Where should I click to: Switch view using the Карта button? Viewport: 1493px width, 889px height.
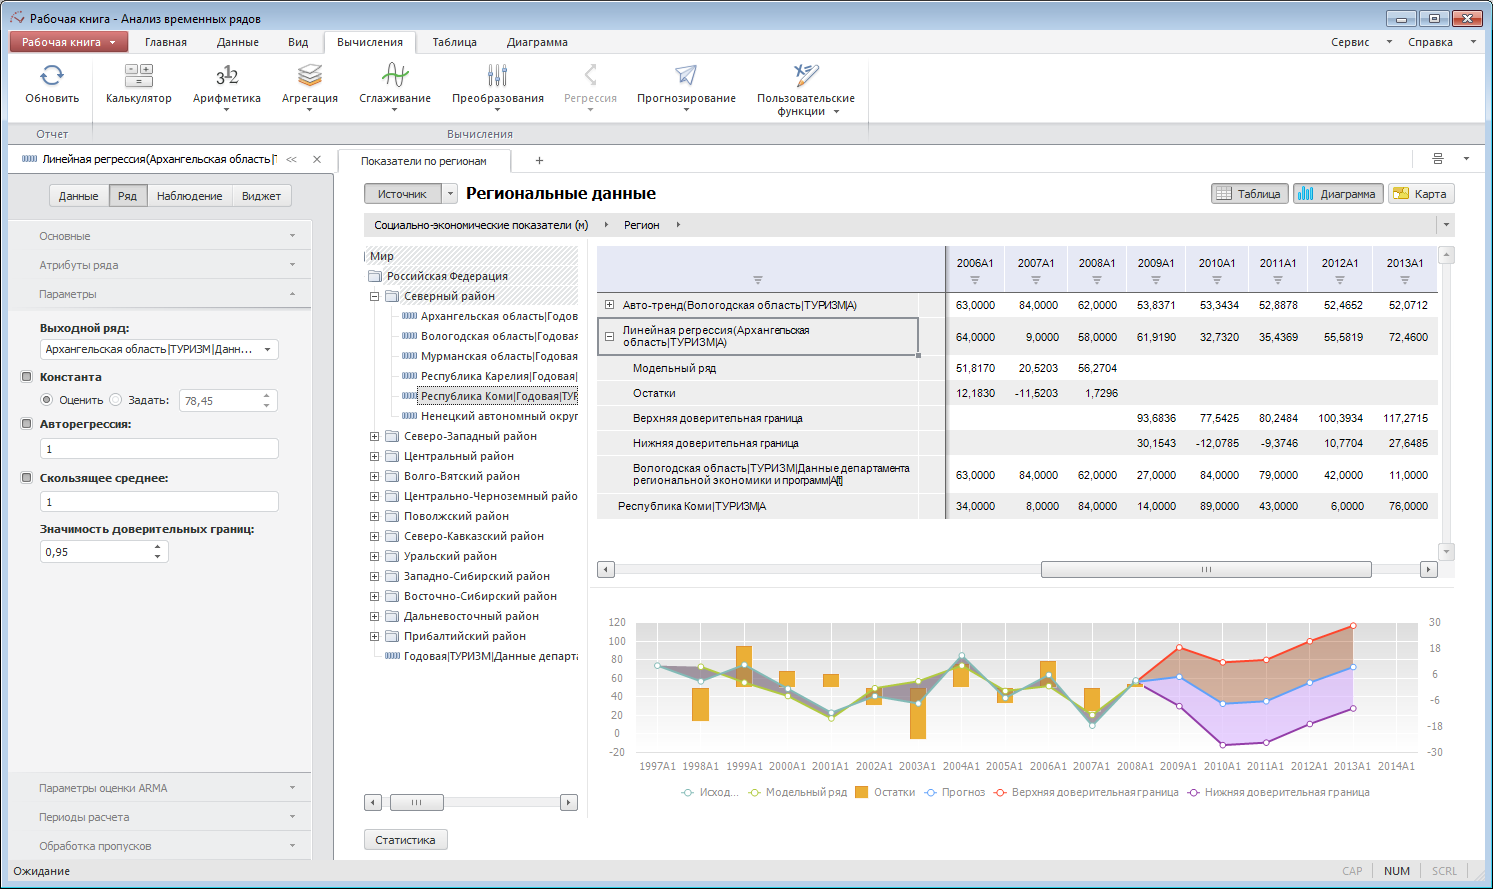click(1421, 194)
